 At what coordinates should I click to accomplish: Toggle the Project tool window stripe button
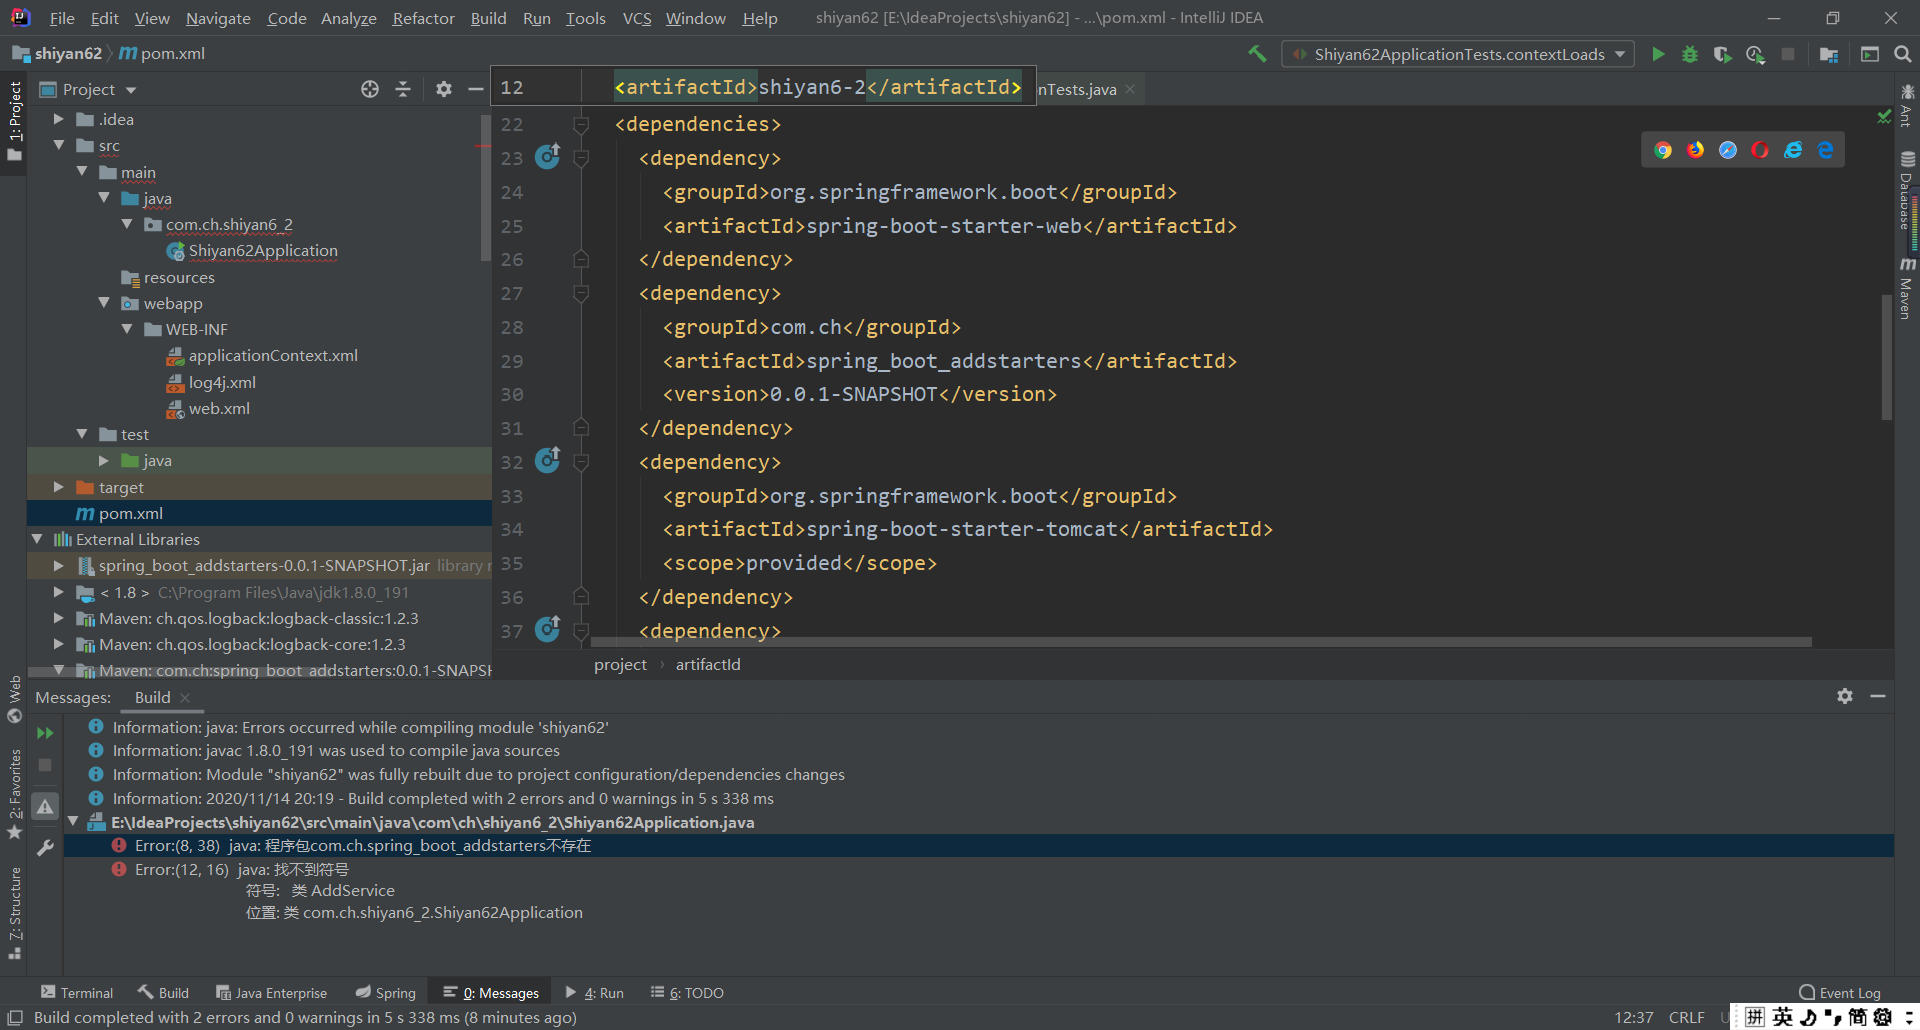pos(14,122)
